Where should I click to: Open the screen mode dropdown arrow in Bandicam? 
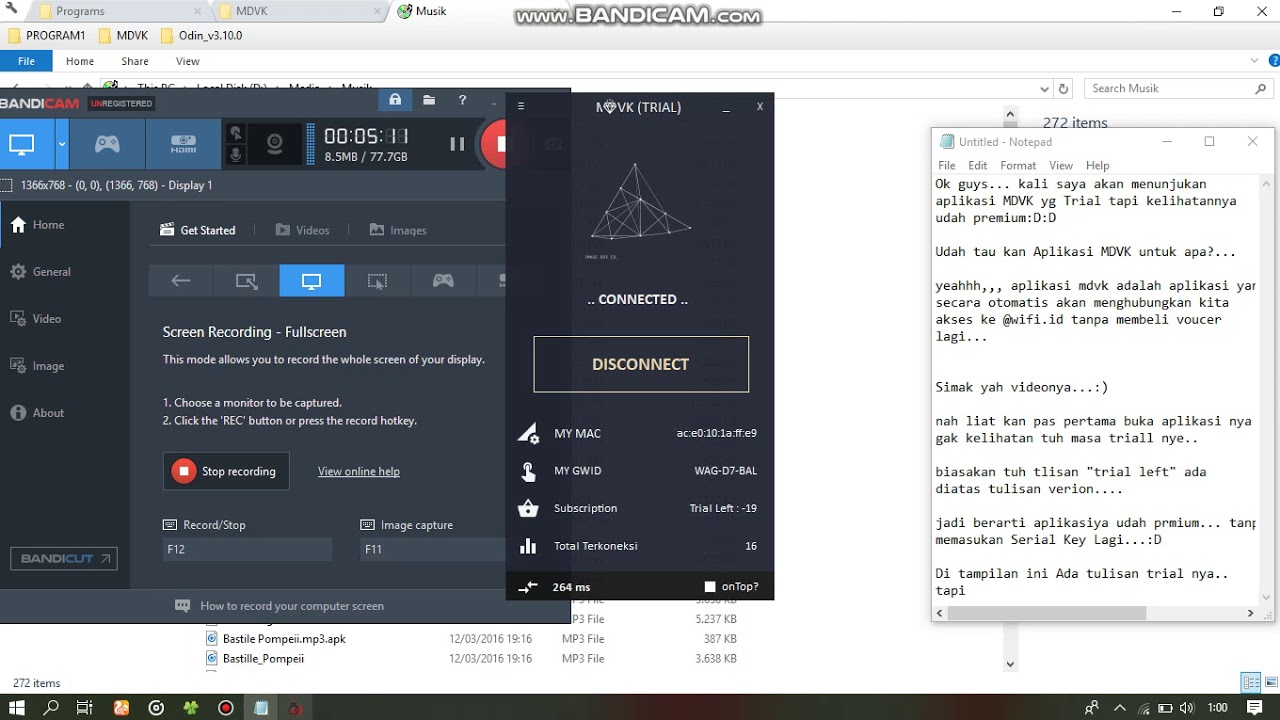[61, 144]
